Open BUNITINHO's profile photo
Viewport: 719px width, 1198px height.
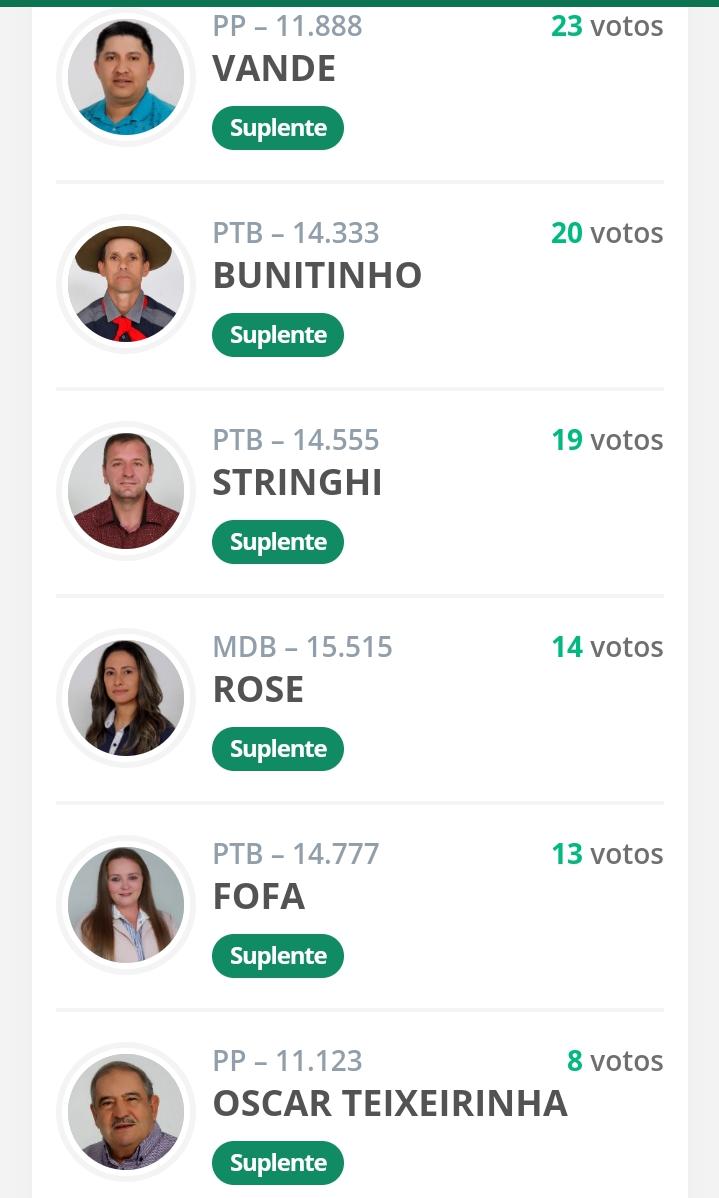pos(126,284)
